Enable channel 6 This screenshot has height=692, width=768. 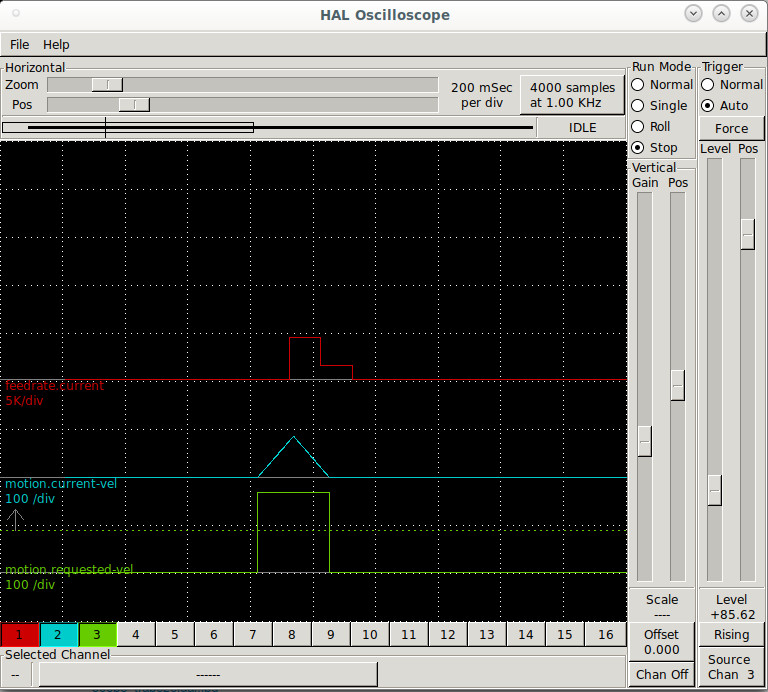[x=214, y=635]
